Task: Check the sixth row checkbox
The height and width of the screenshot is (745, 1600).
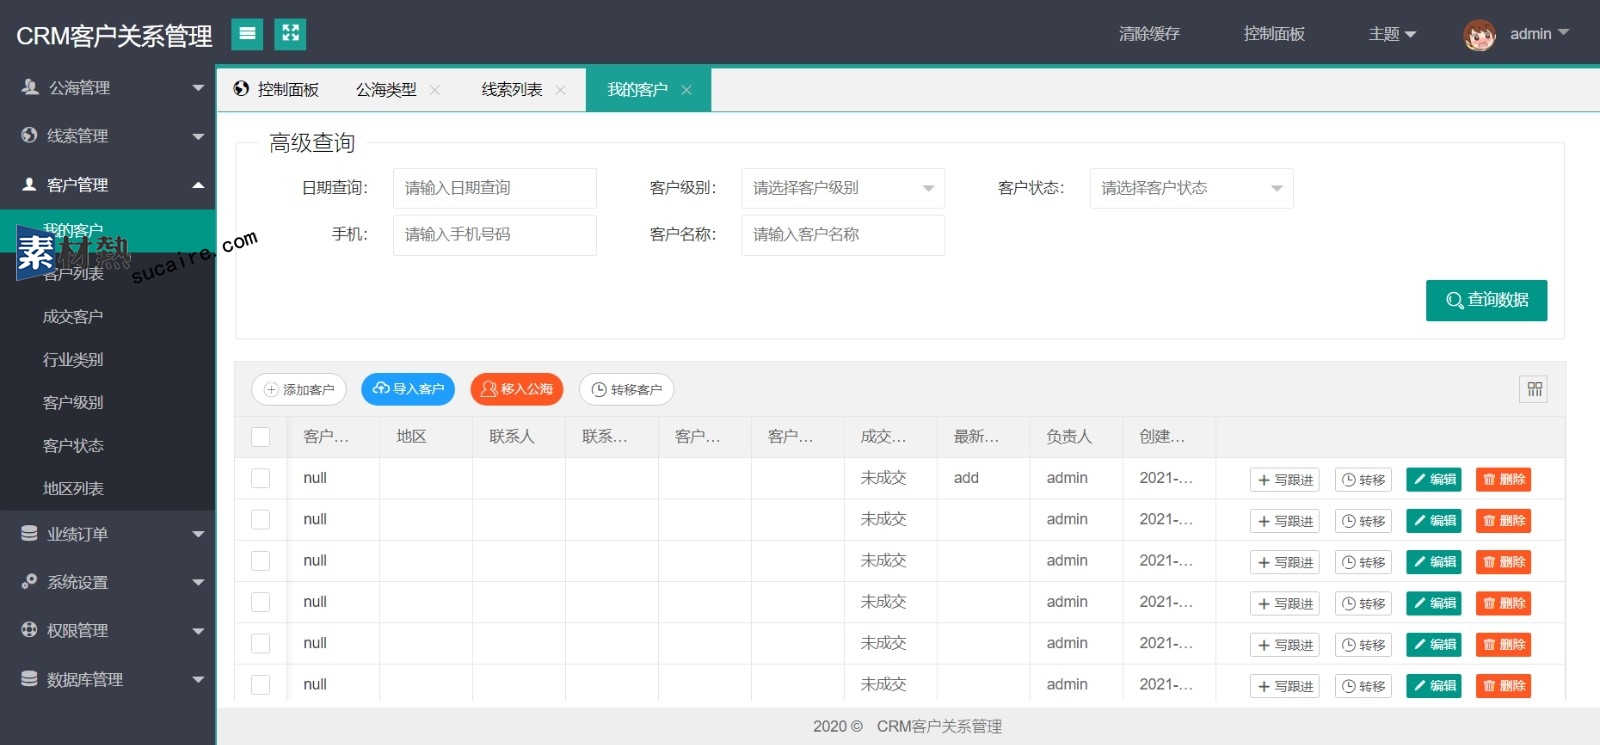Action: tap(261, 685)
